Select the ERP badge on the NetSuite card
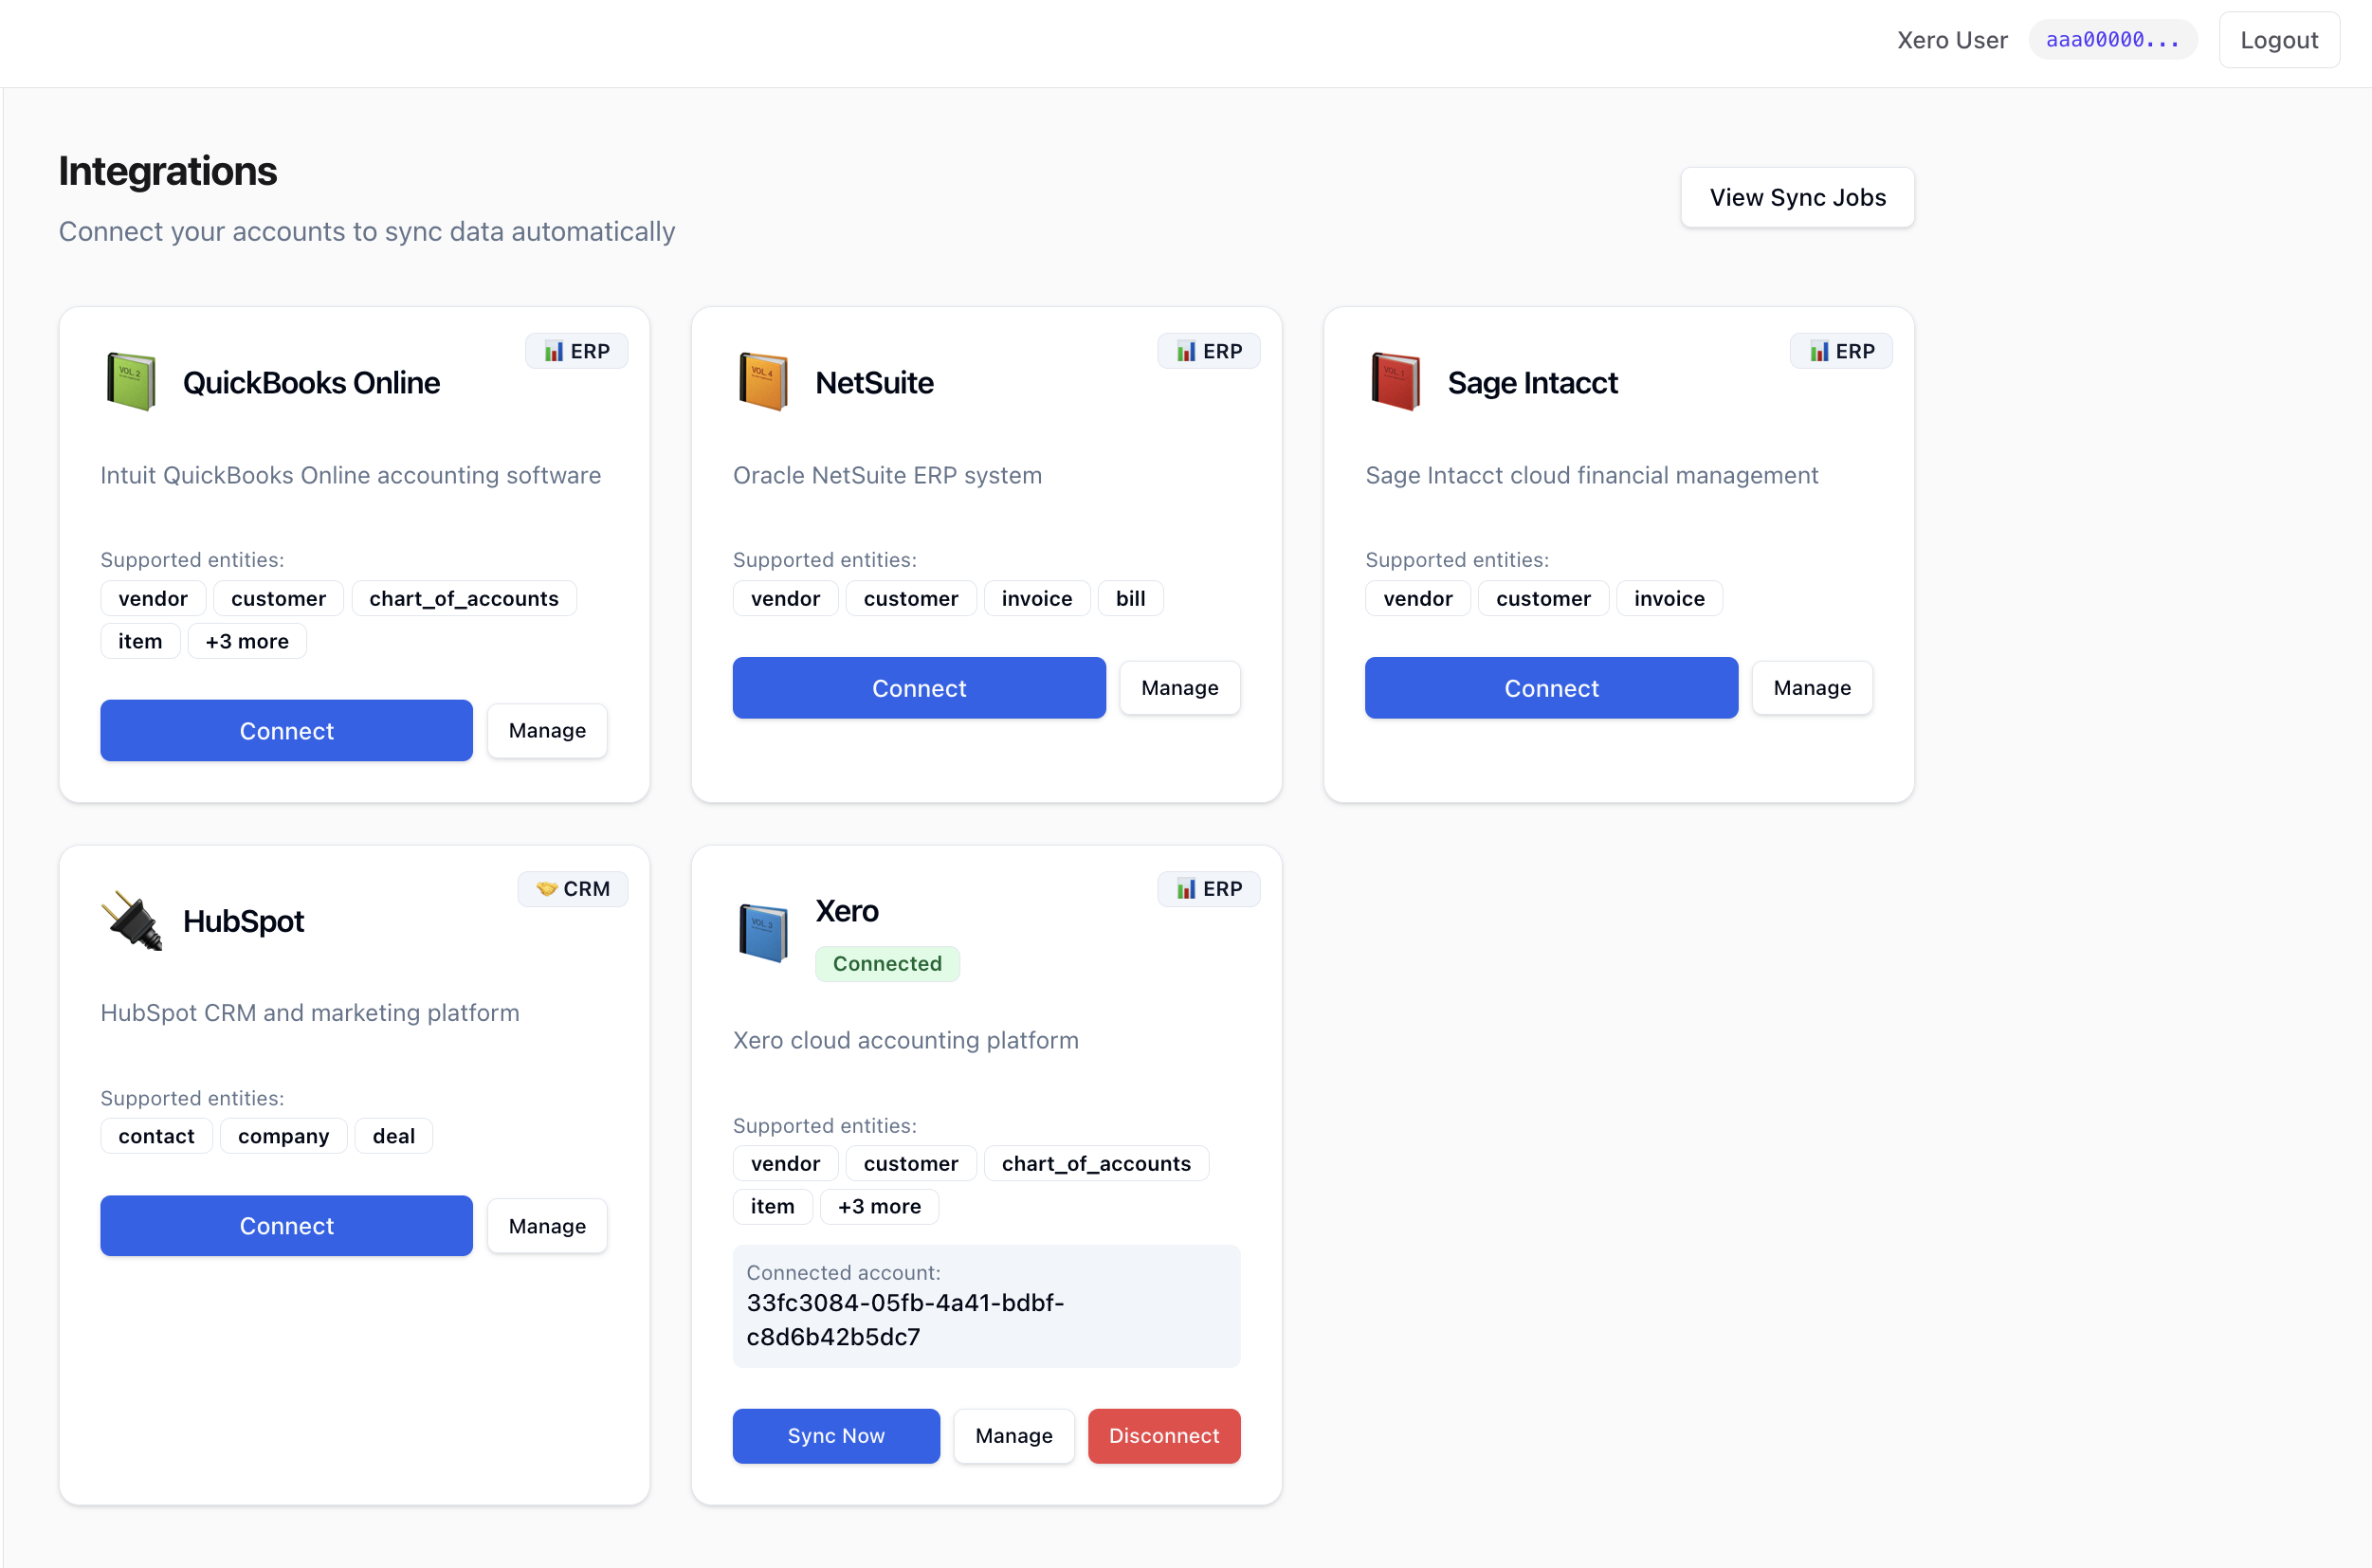Image resolution: width=2372 pixels, height=1568 pixels. pyautogui.click(x=1208, y=350)
